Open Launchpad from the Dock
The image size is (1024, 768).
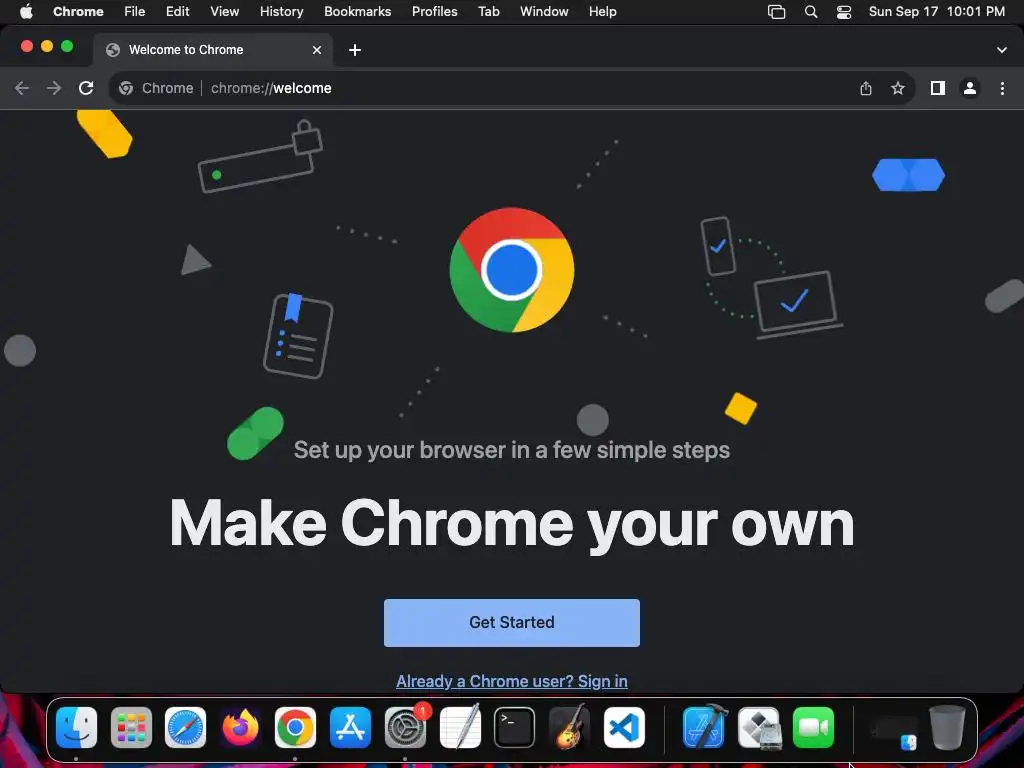point(131,728)
